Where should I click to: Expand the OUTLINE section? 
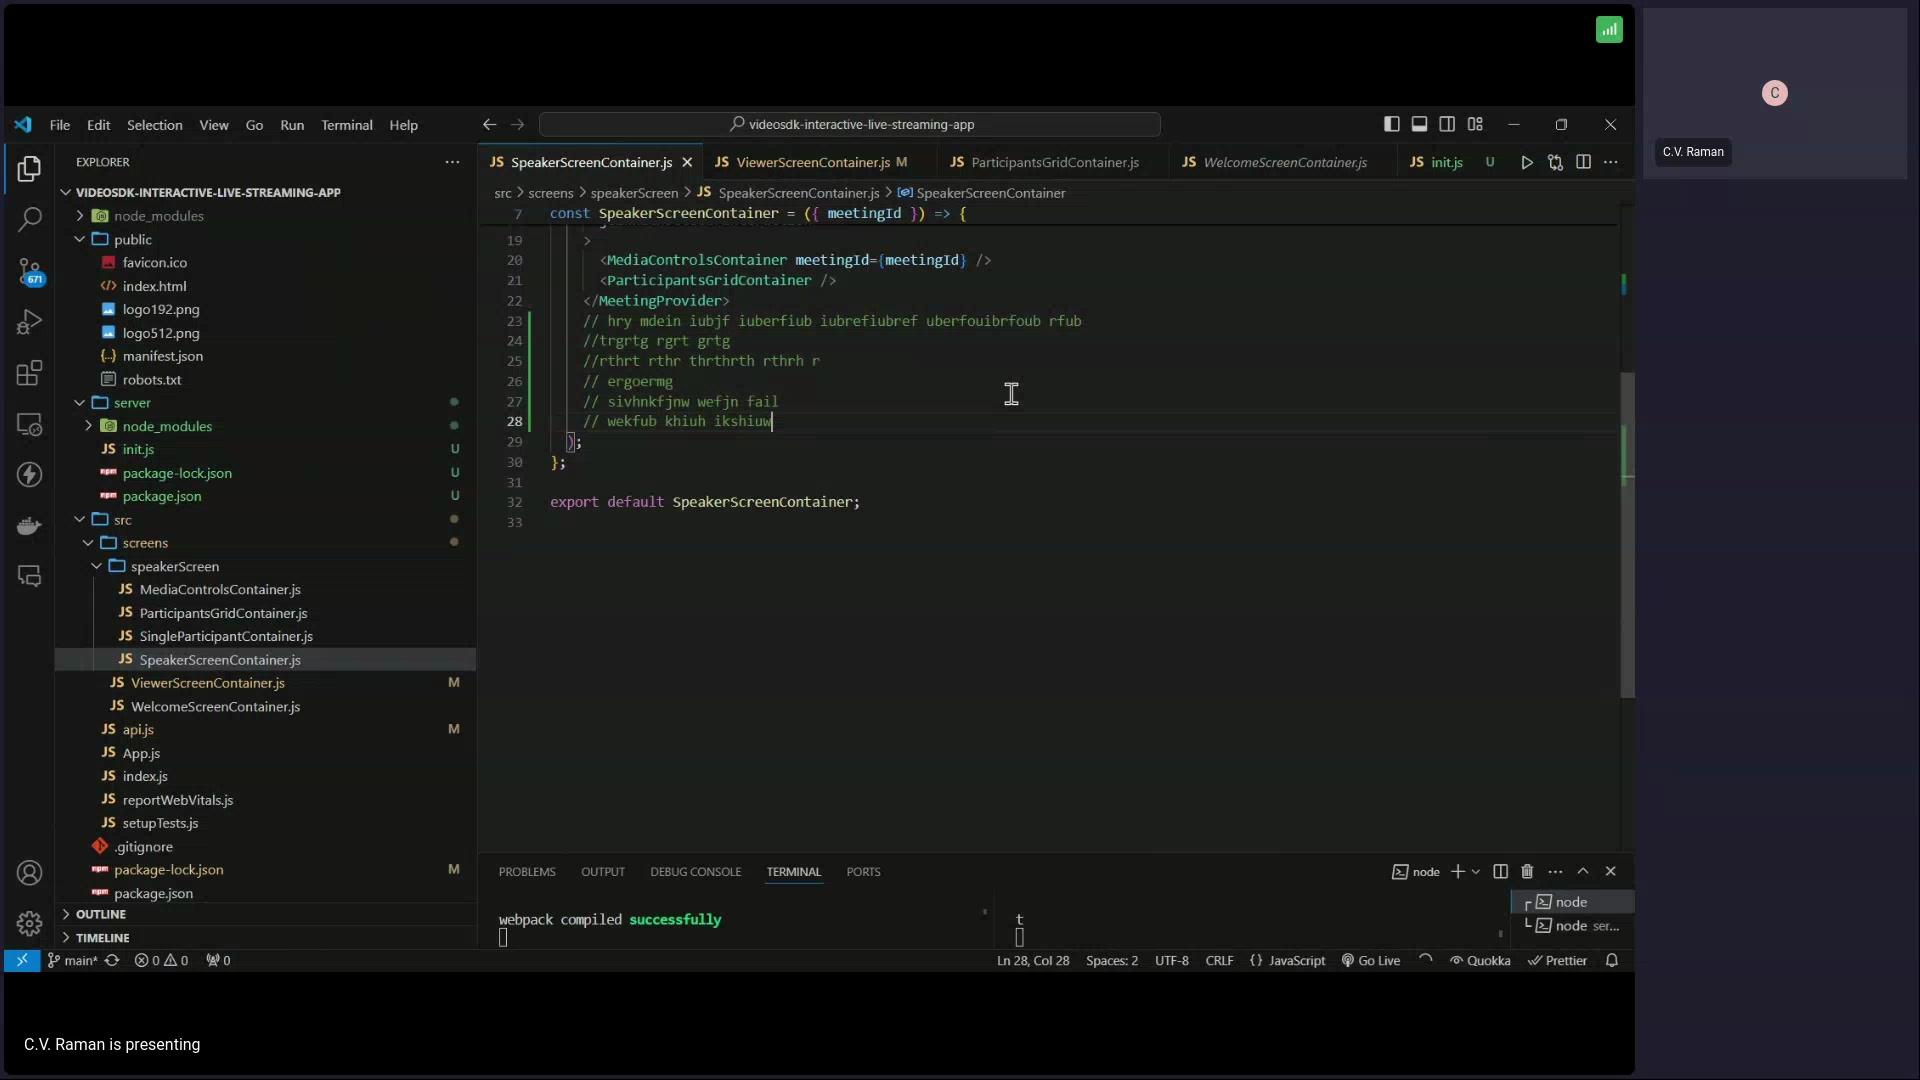pyautogui.click(x=100, y=914)
